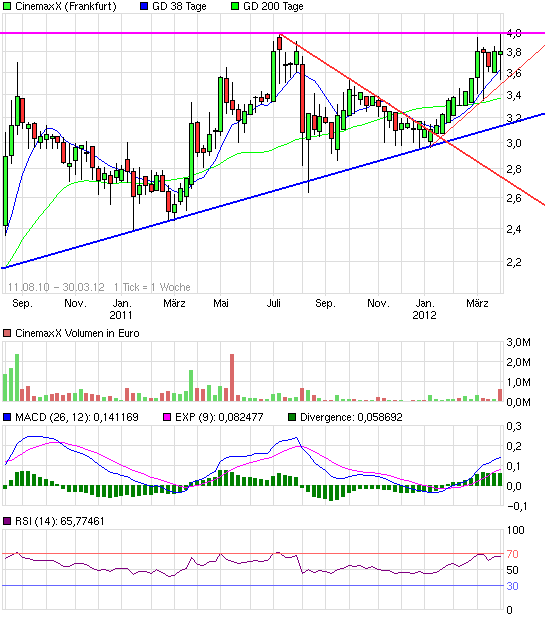Click the purple RSI (14) legend swatch
Viewport: 545px width, 618px height.
tap(7, 521)
